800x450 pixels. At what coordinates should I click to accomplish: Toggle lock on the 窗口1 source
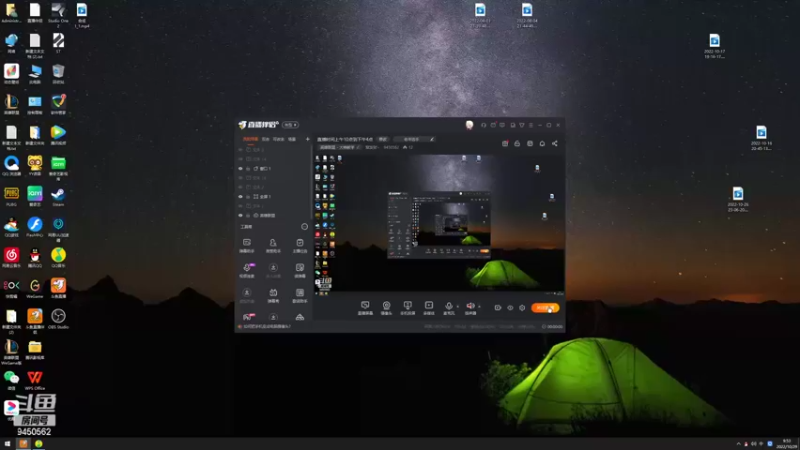(x=248, y=168)
